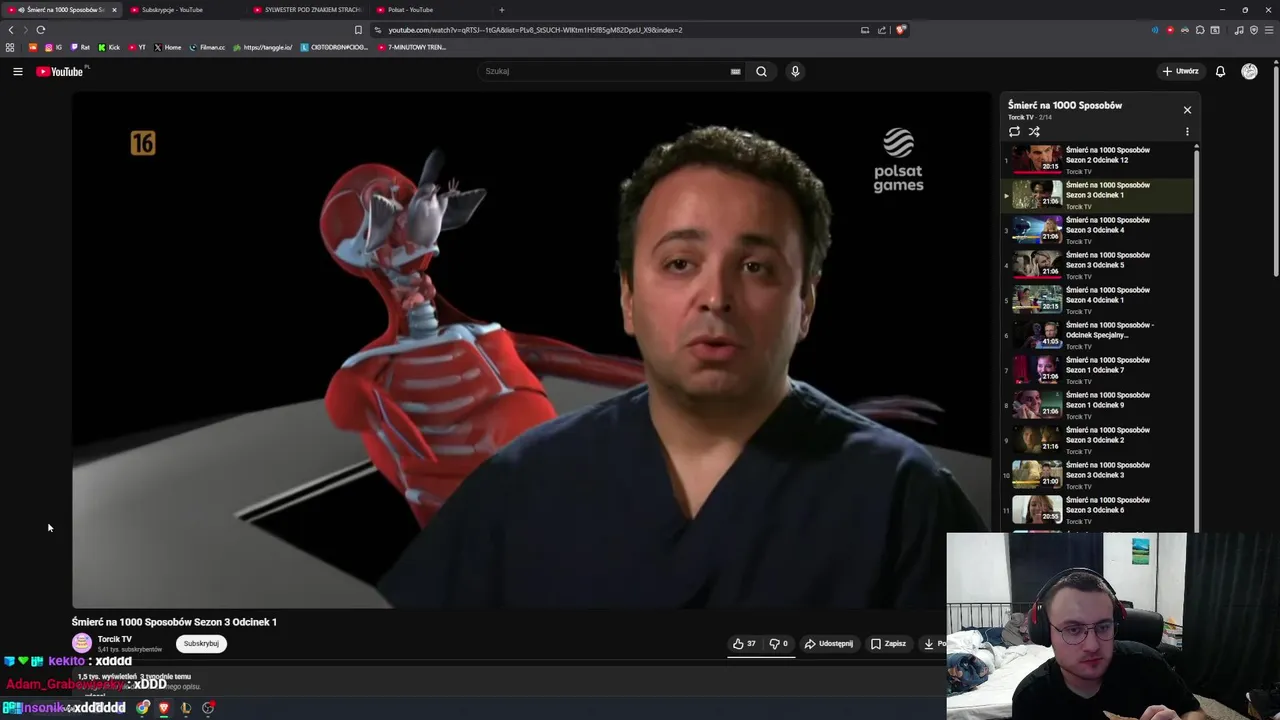The height and width of the screenshot is (720, 1280).
Task: Open the browser main hamburger menu
Action: tap(1269, 30)
